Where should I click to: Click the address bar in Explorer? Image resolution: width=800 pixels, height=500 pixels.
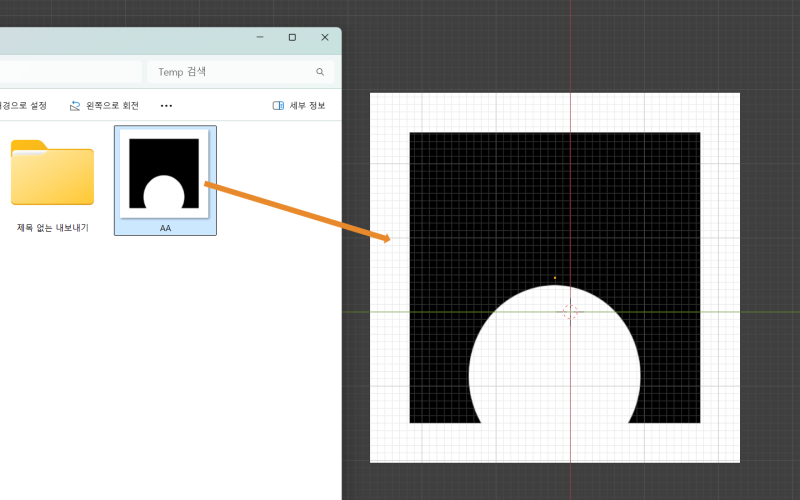(70, 72)
